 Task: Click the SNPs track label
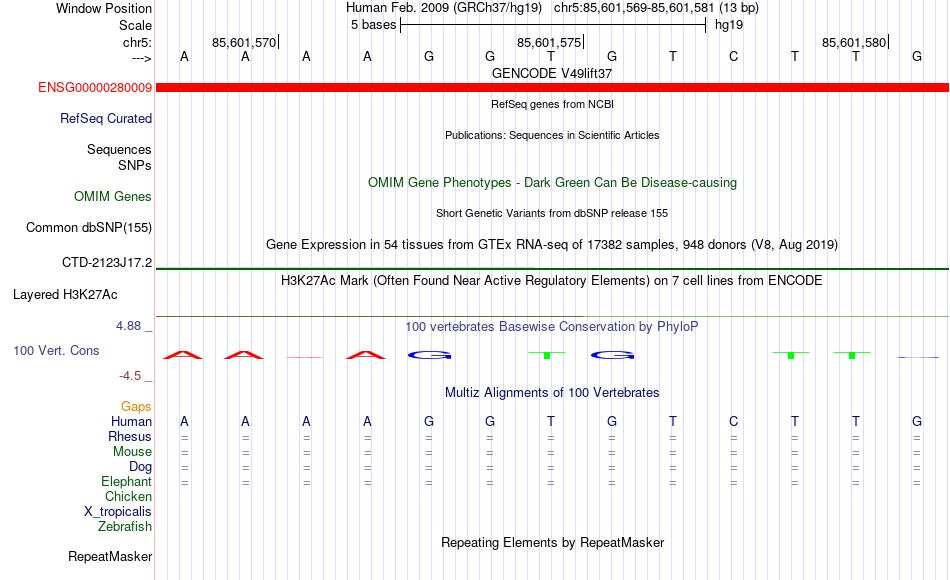135,165
